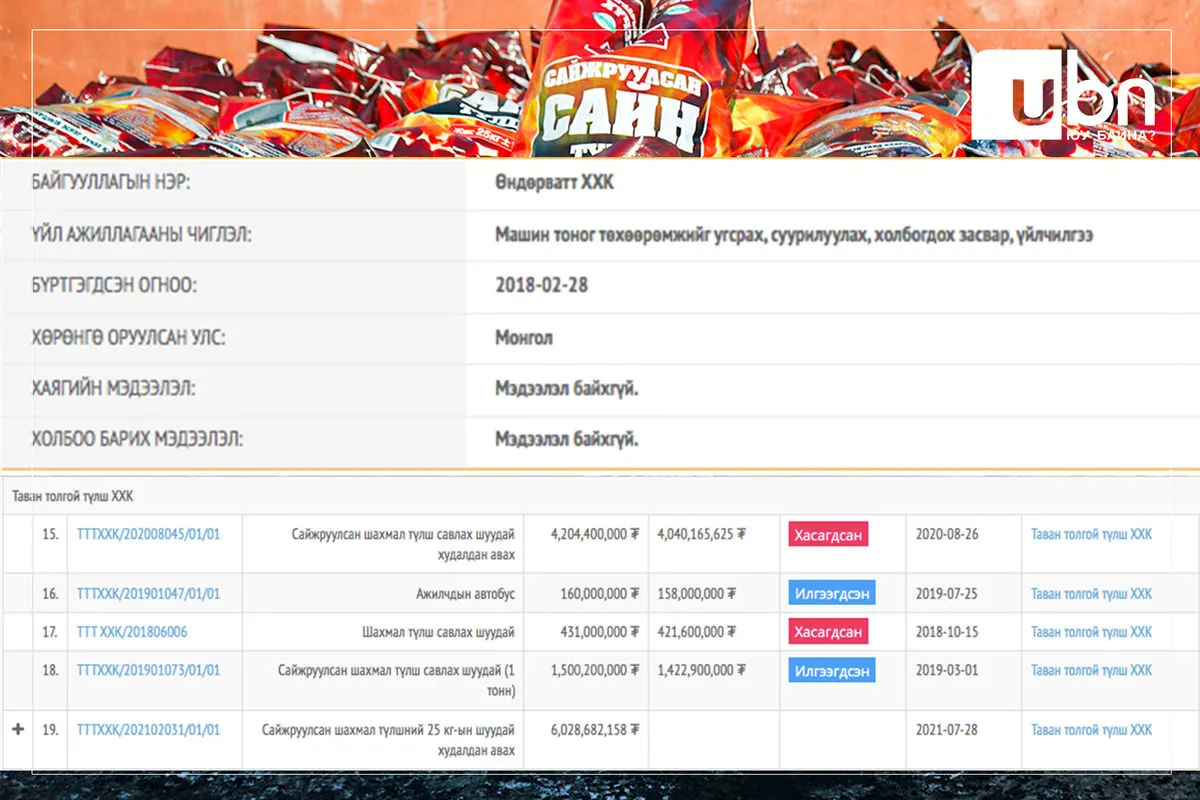Select the budget amount 1,500,200,000 ₮

[x=595, y=670]
